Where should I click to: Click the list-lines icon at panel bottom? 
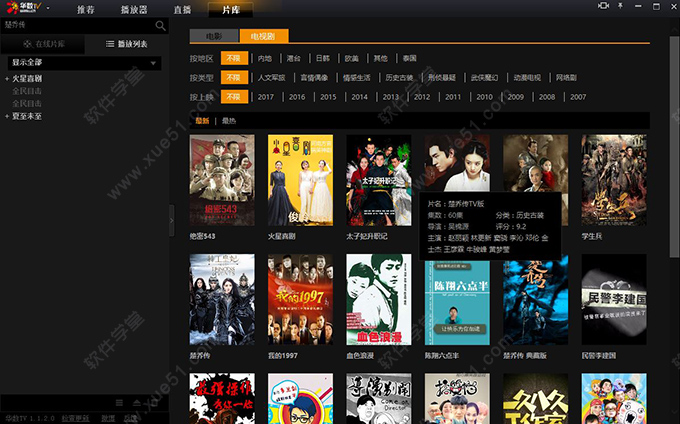point(119,403)
